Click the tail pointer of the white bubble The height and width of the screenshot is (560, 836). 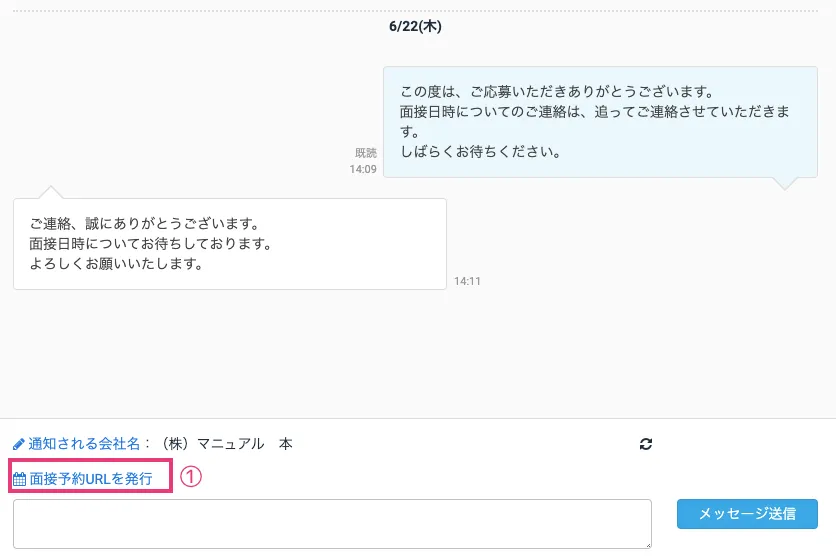(48, 192)
